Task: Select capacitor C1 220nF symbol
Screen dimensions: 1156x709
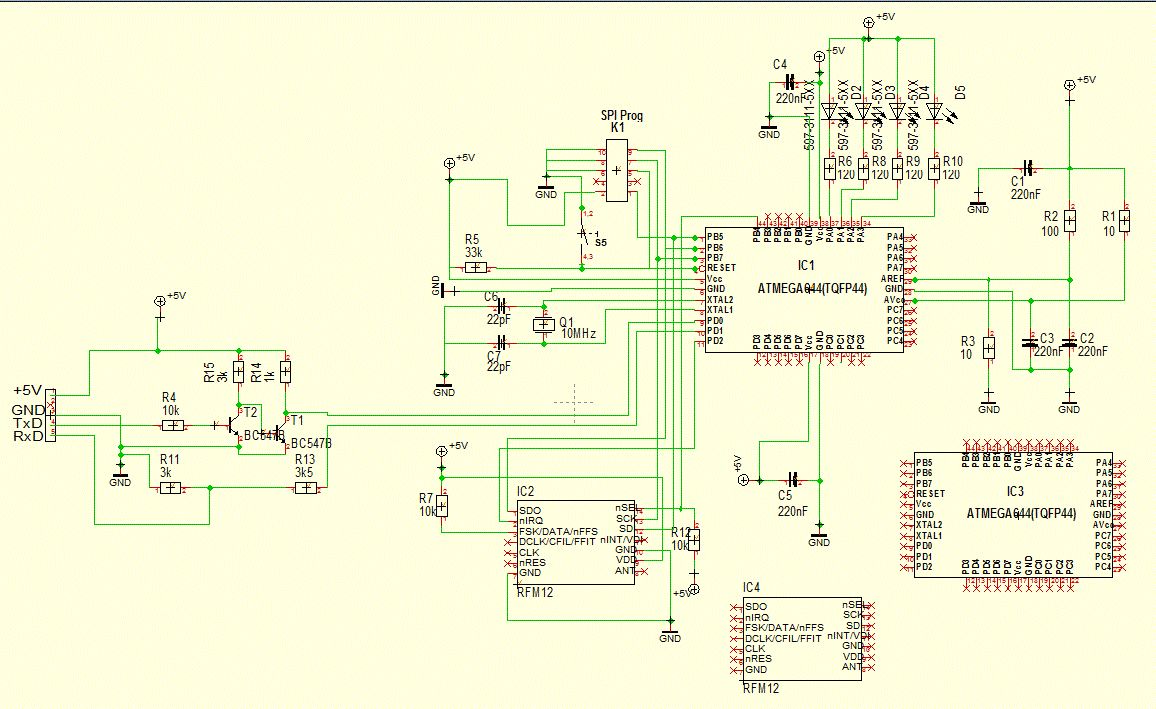Action: pyautogui.click(x=1029, y=168)
